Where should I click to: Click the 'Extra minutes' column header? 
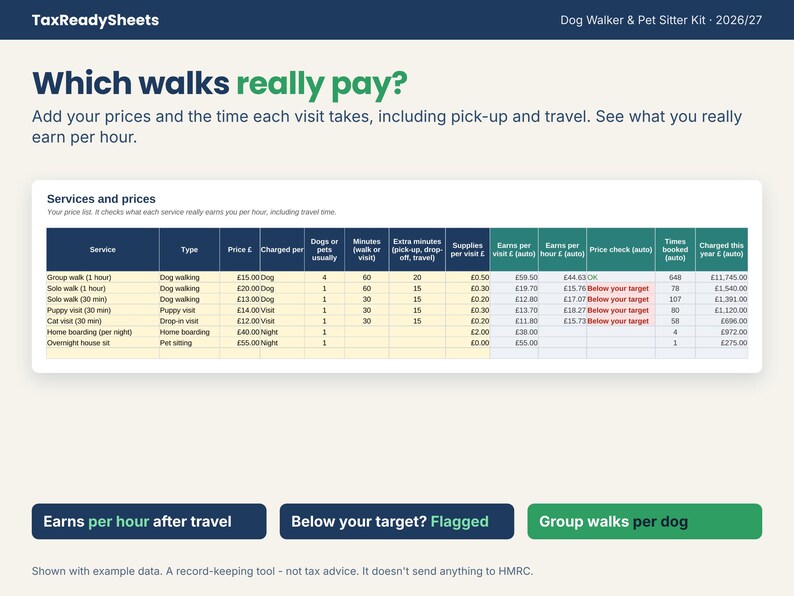(x=417, y=250)
